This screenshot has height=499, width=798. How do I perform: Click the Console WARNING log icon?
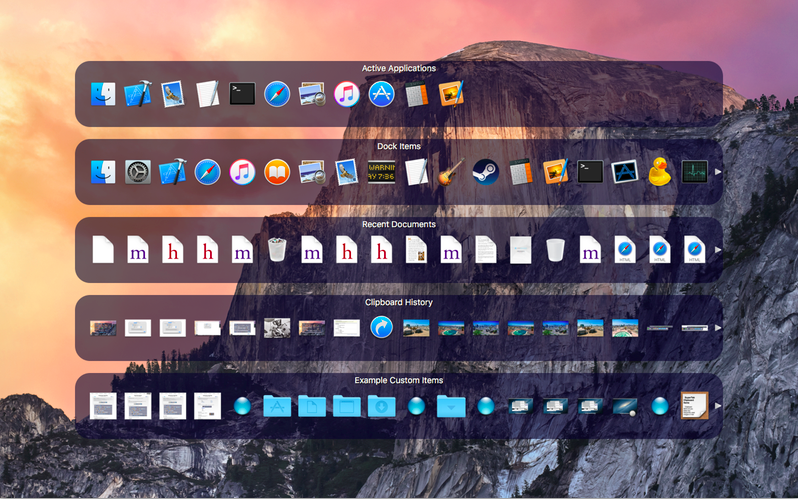(x=381, y=172)
